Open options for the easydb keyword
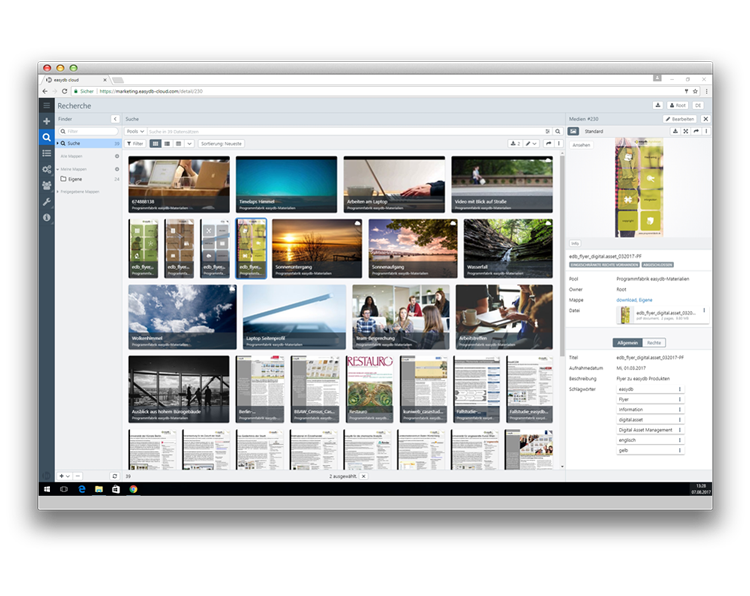Screen dimensions: 750x596 680,389
